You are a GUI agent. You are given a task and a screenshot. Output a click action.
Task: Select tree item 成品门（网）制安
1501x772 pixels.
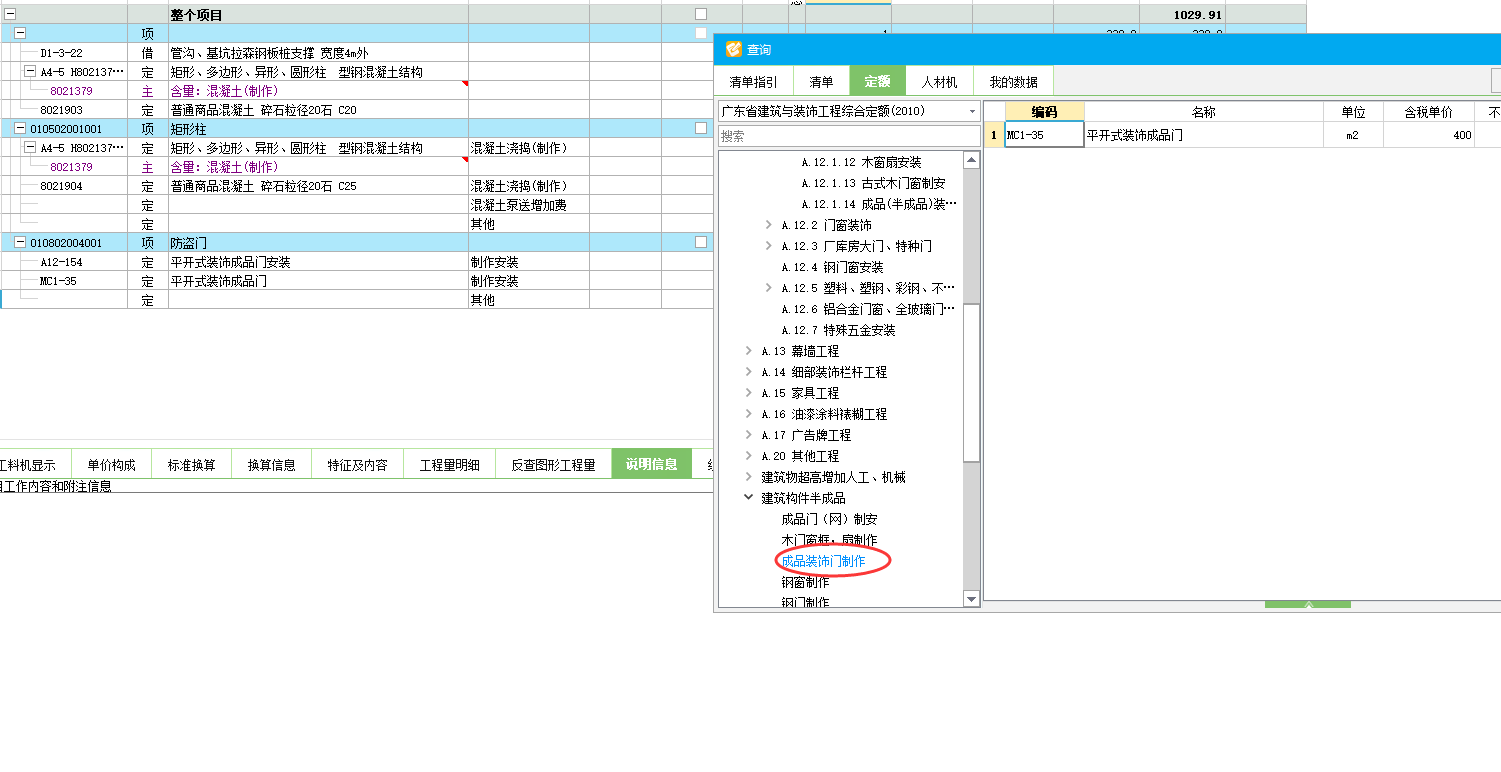click(829, 519)
